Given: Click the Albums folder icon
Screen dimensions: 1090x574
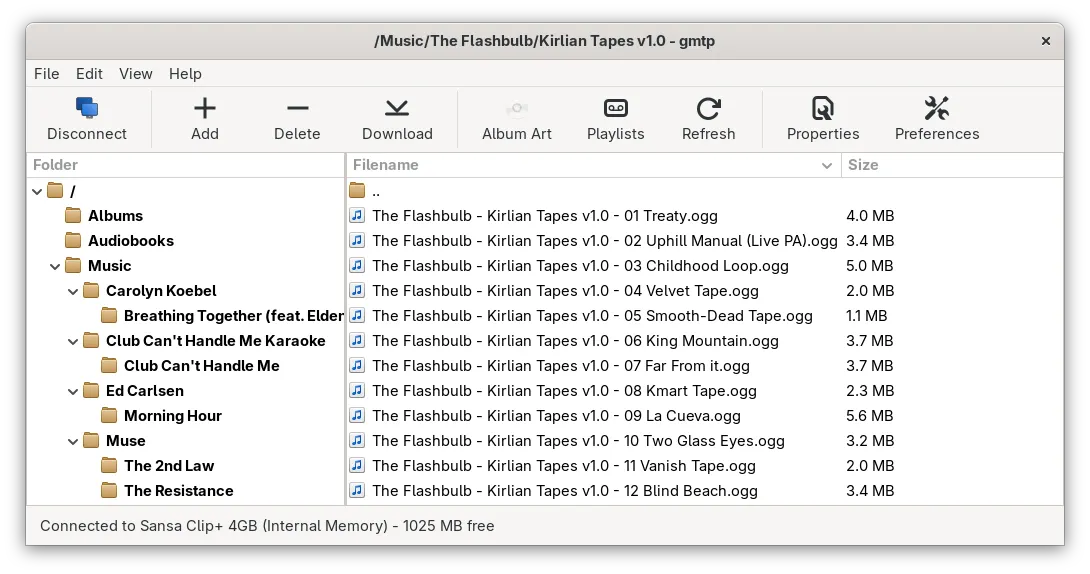Looking at the screenshot, I should tap(73, 215).
